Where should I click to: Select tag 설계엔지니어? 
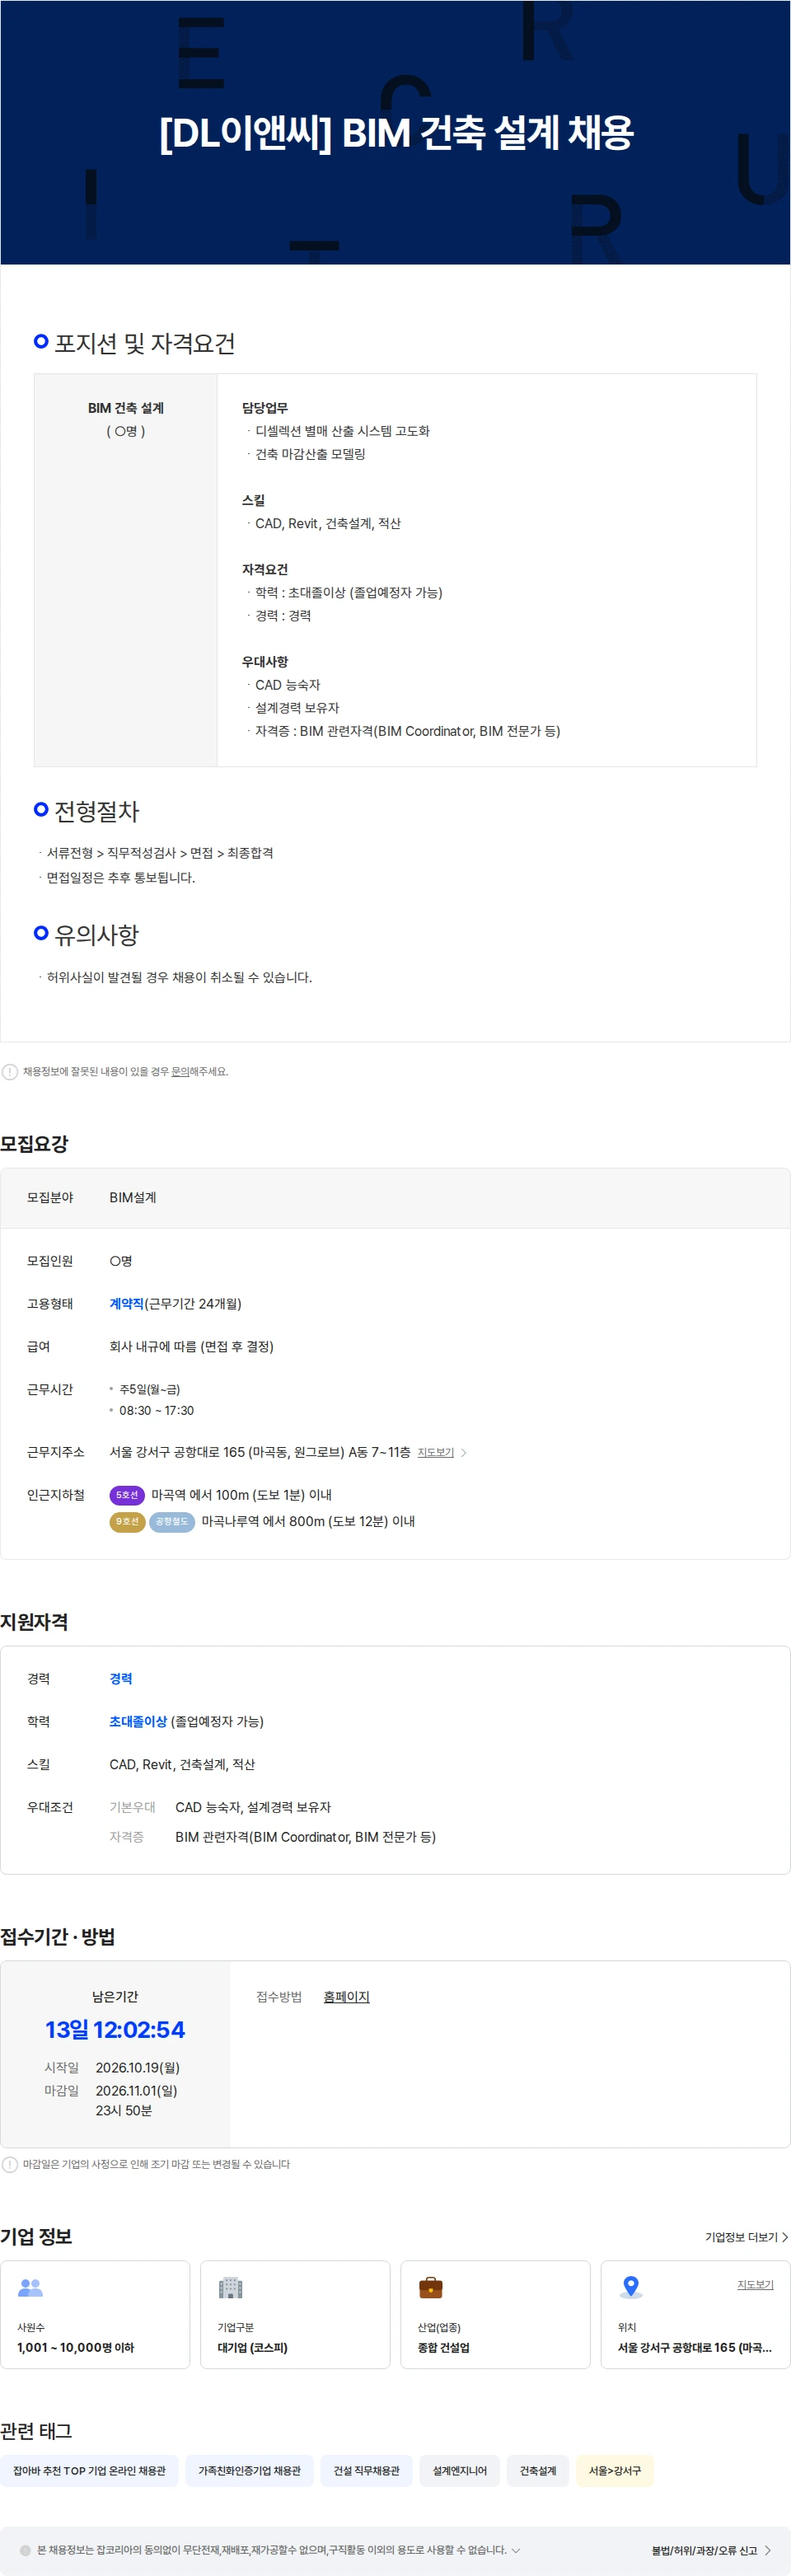pos(460,2470)
